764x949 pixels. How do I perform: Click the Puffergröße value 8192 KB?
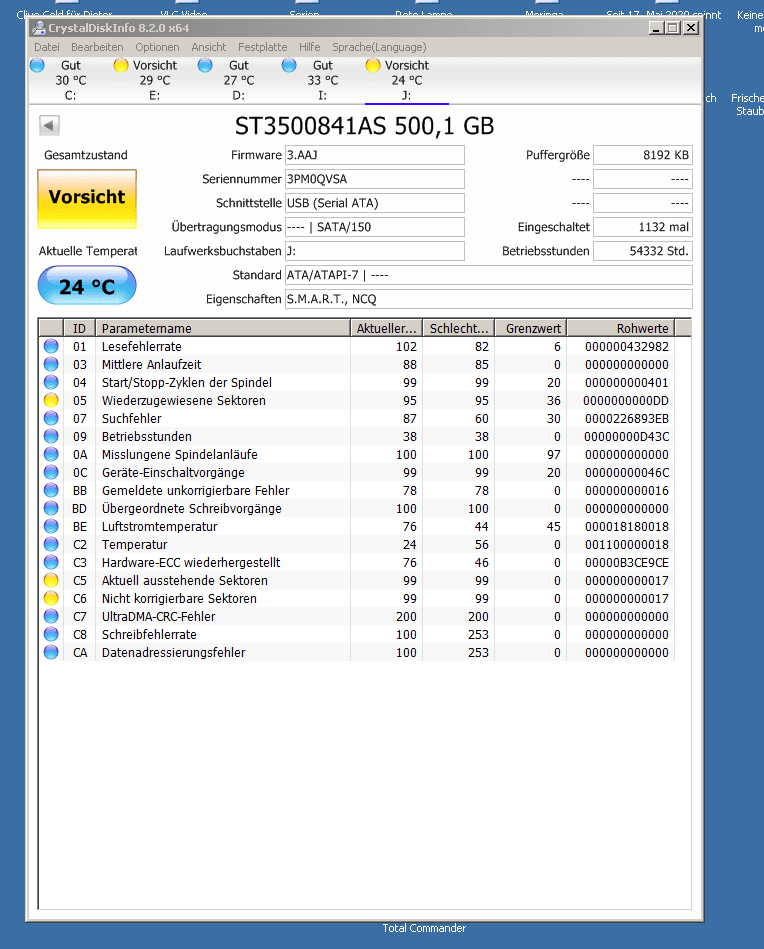coord(643,155)
